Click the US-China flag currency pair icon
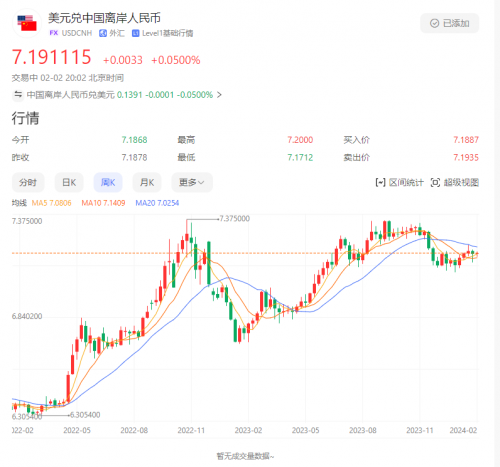 click(x=27, y=23)
